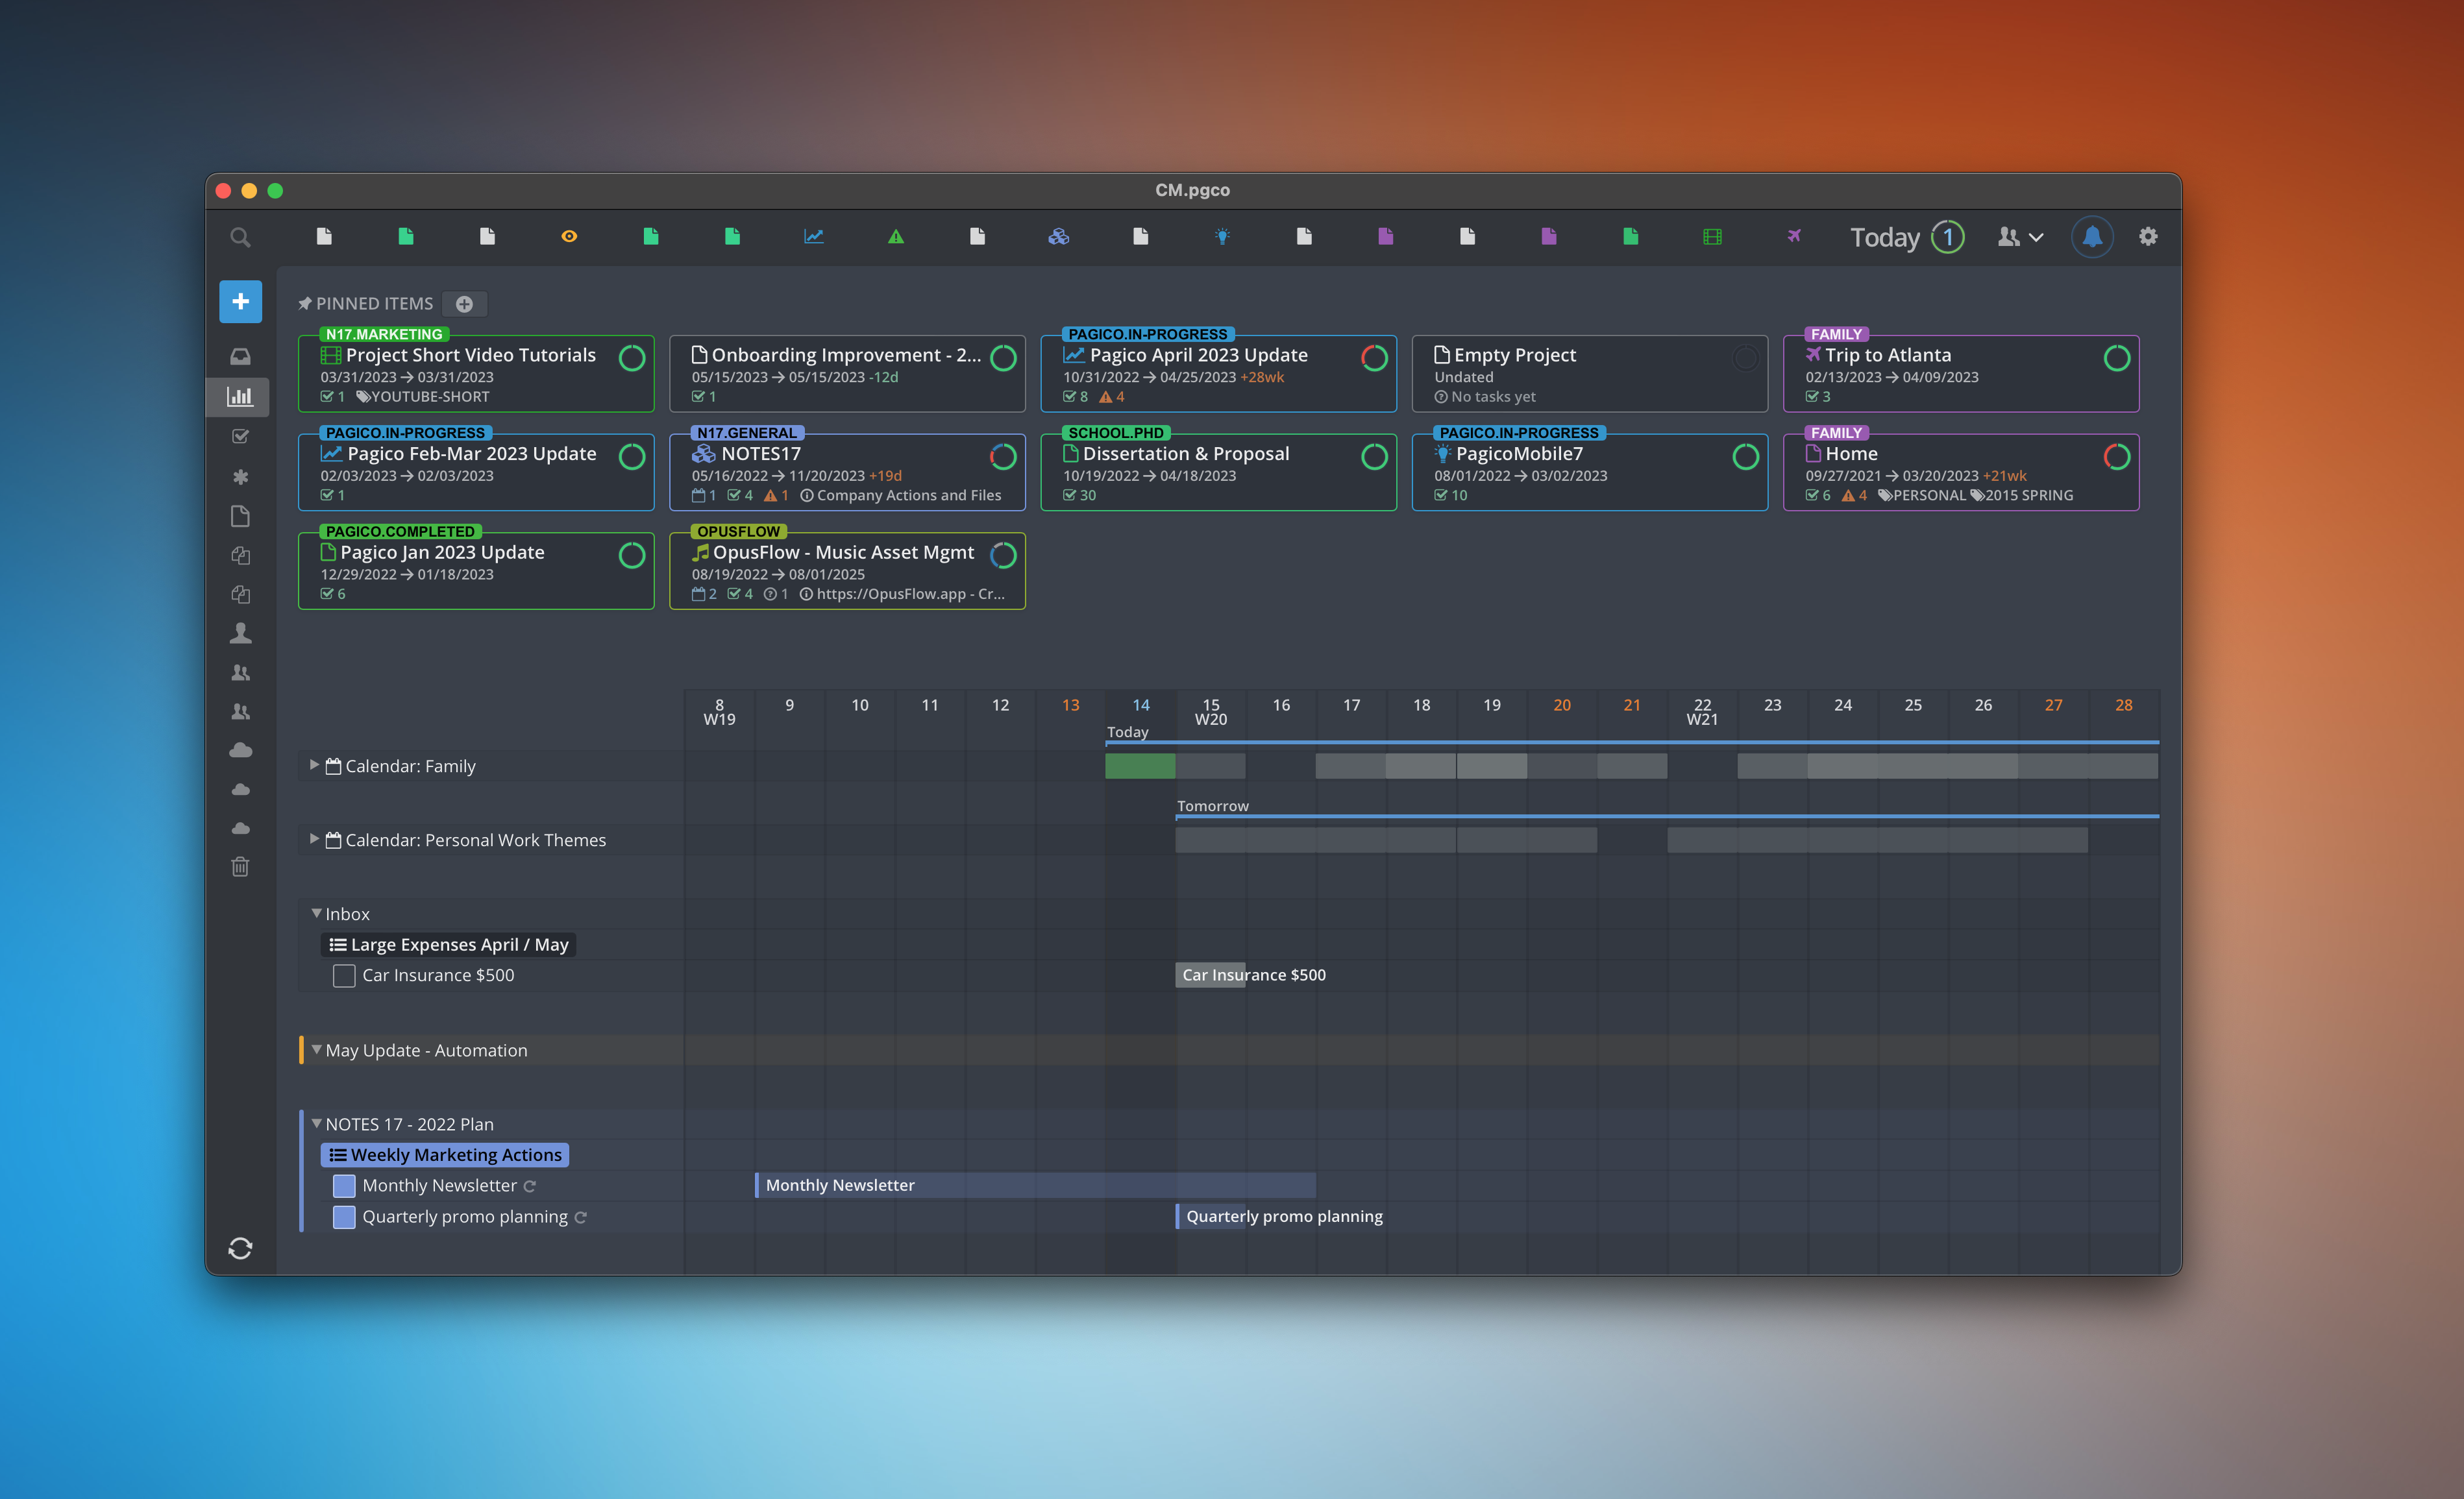Open the last green document tab
The height and width of the screenshot is (1499, 2464).
tap(1630, 236)
